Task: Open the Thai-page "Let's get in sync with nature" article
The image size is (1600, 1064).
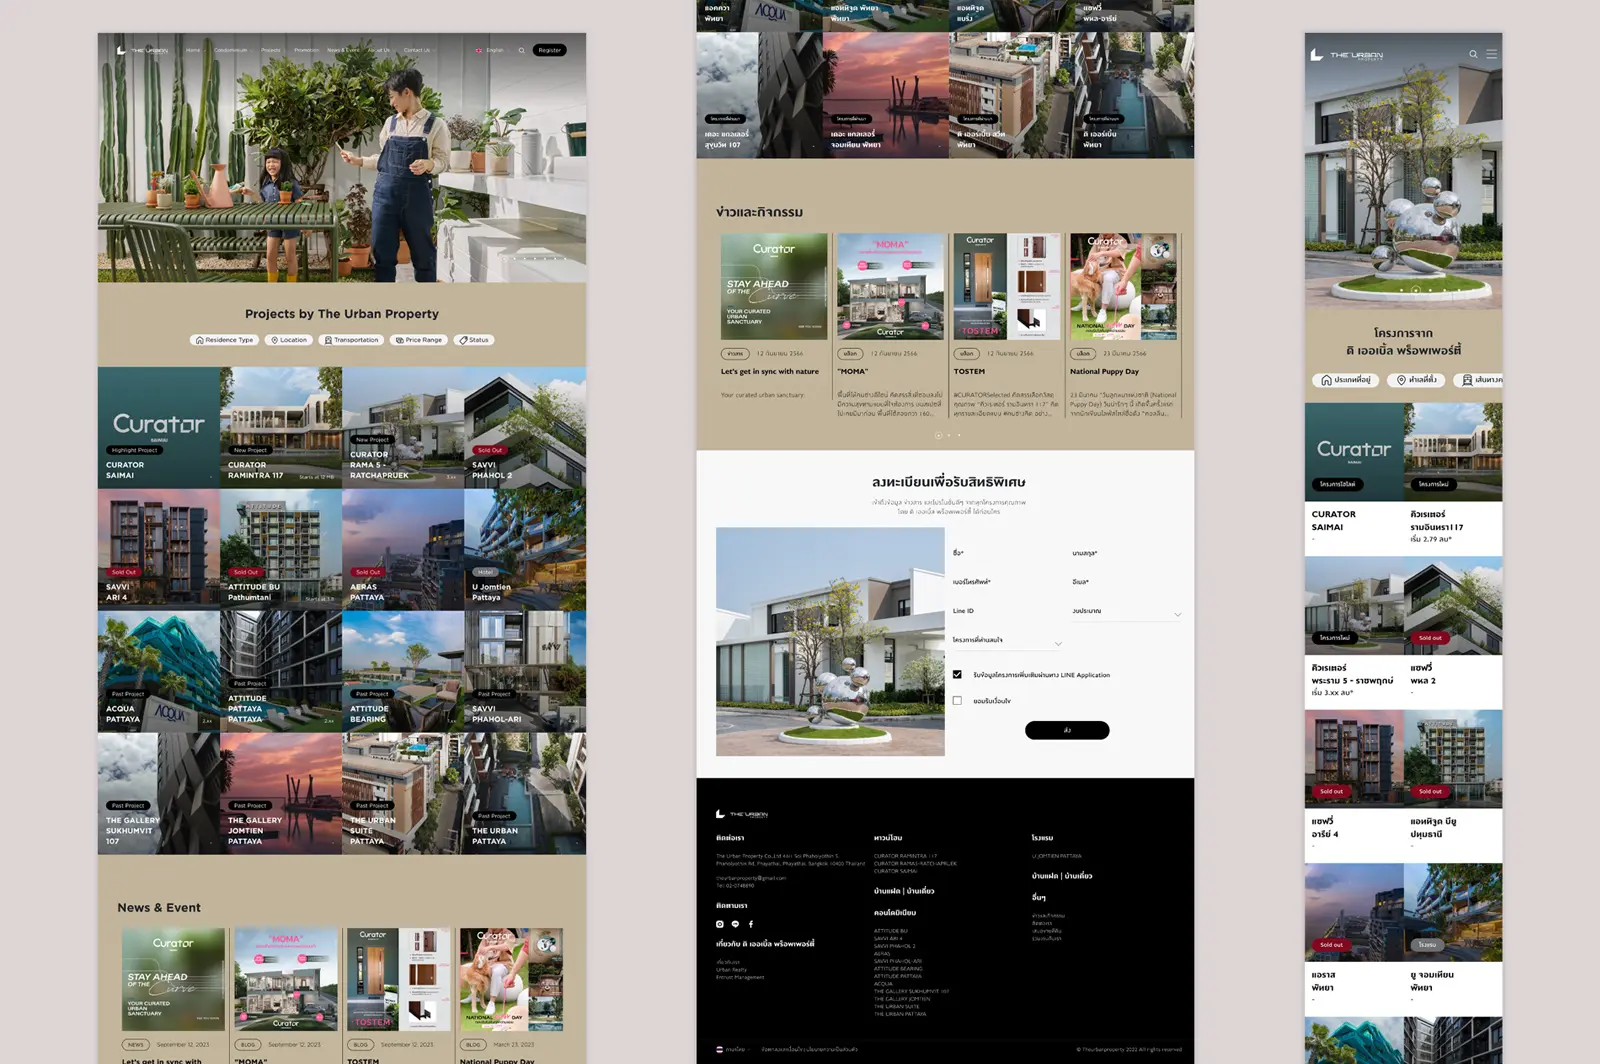Action: point(774,326)
